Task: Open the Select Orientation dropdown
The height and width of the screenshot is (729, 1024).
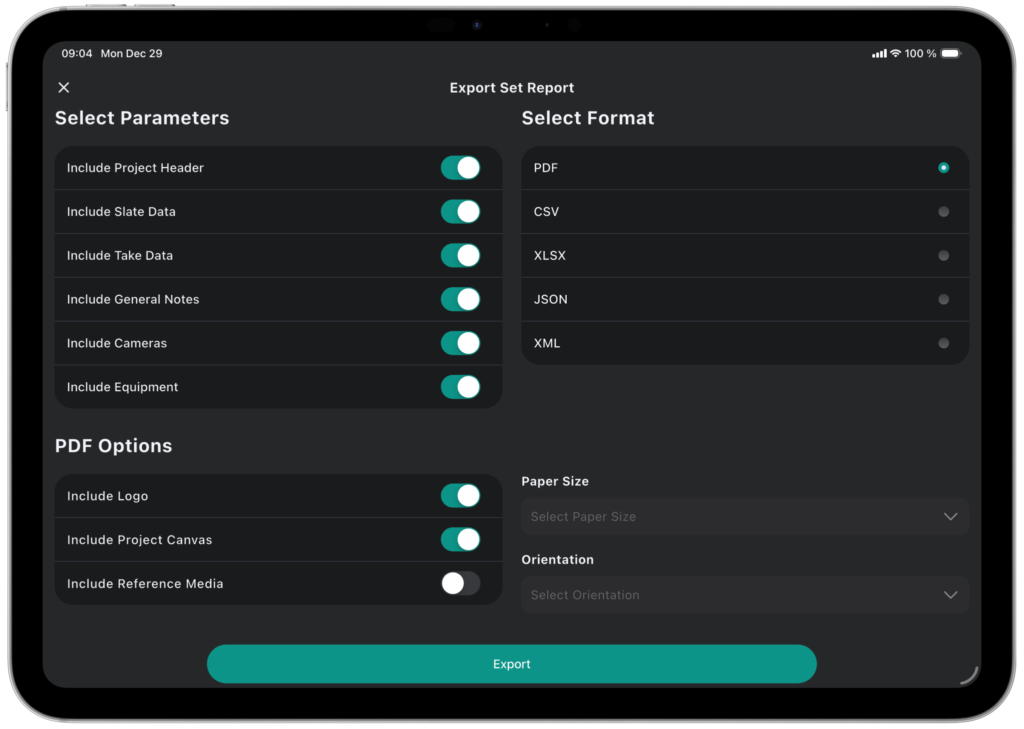Action: coord(744,595)
